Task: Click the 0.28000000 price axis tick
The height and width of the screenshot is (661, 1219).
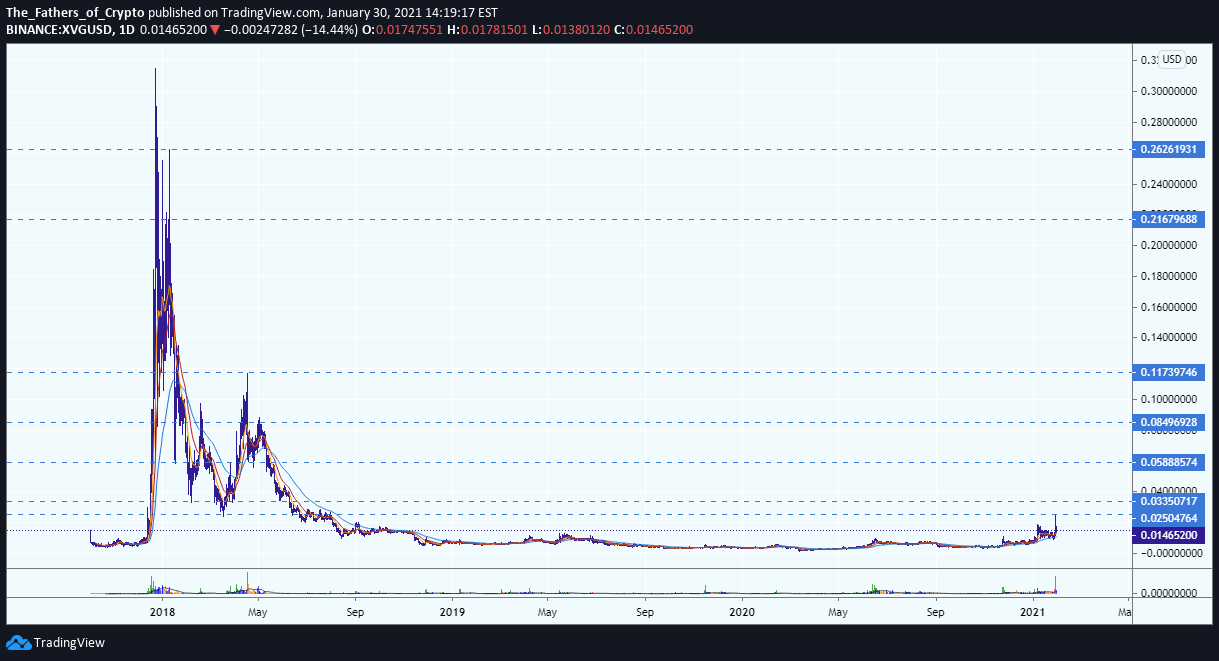Action: click(x=1169, y=122)
